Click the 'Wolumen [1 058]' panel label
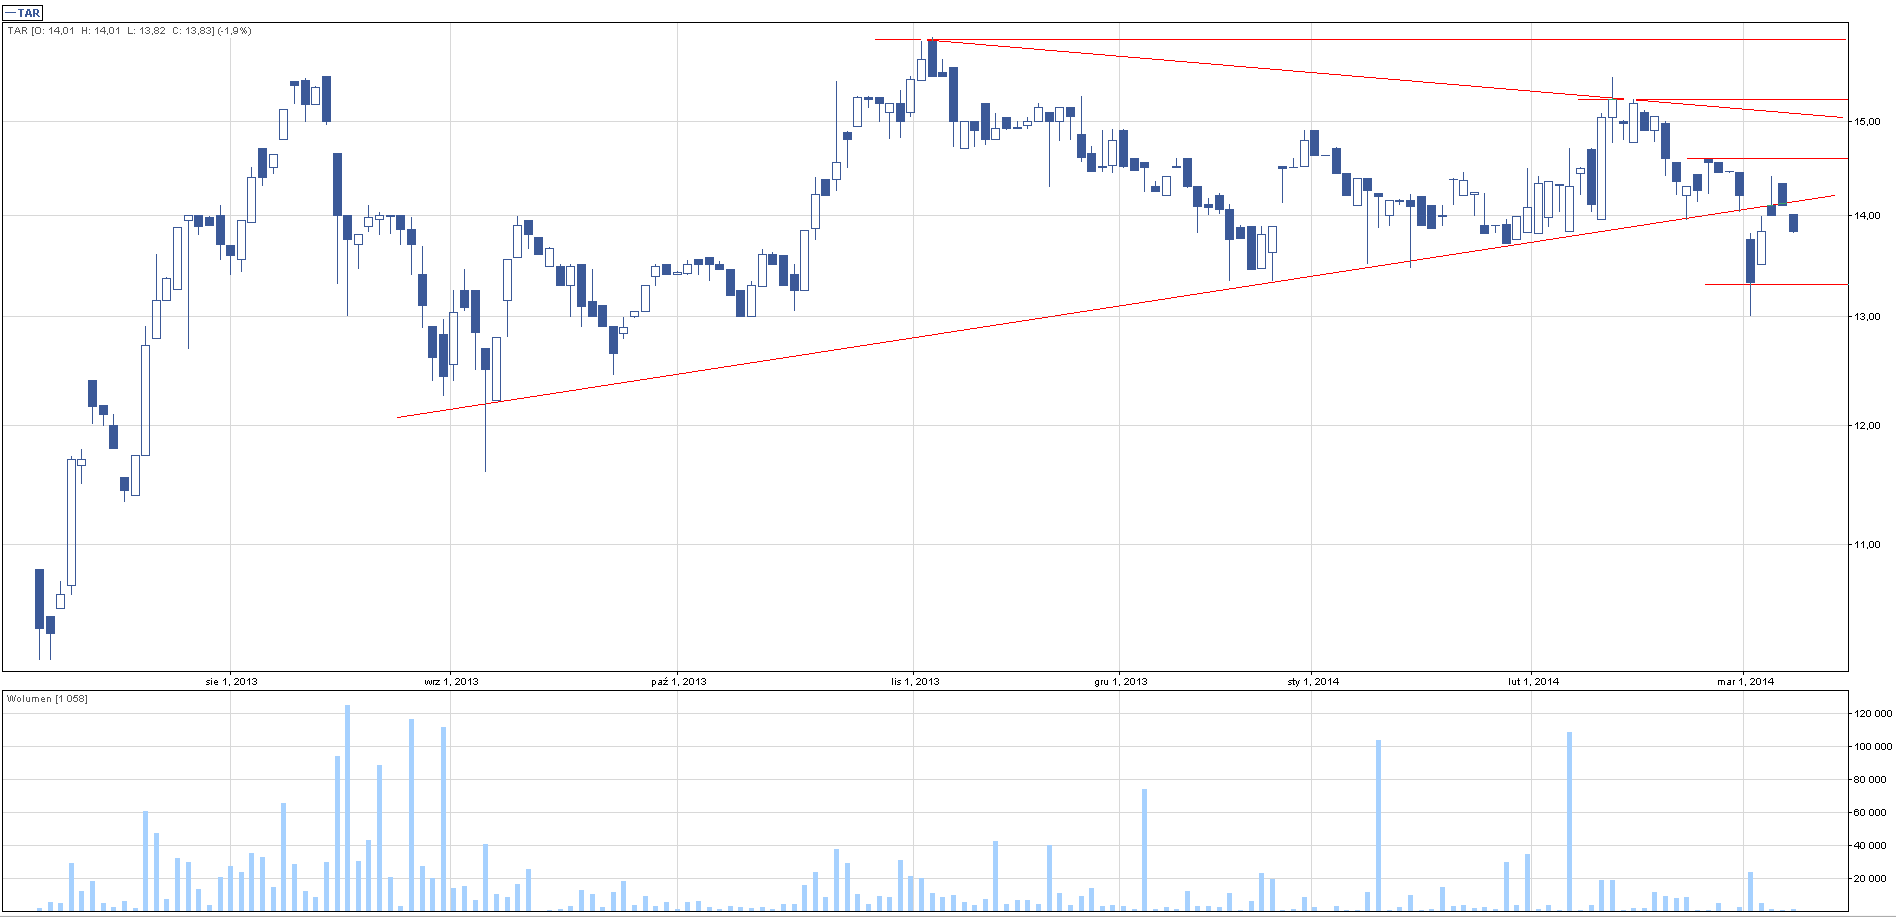This screenshot has height=917, width=1896. coord(47,699)
